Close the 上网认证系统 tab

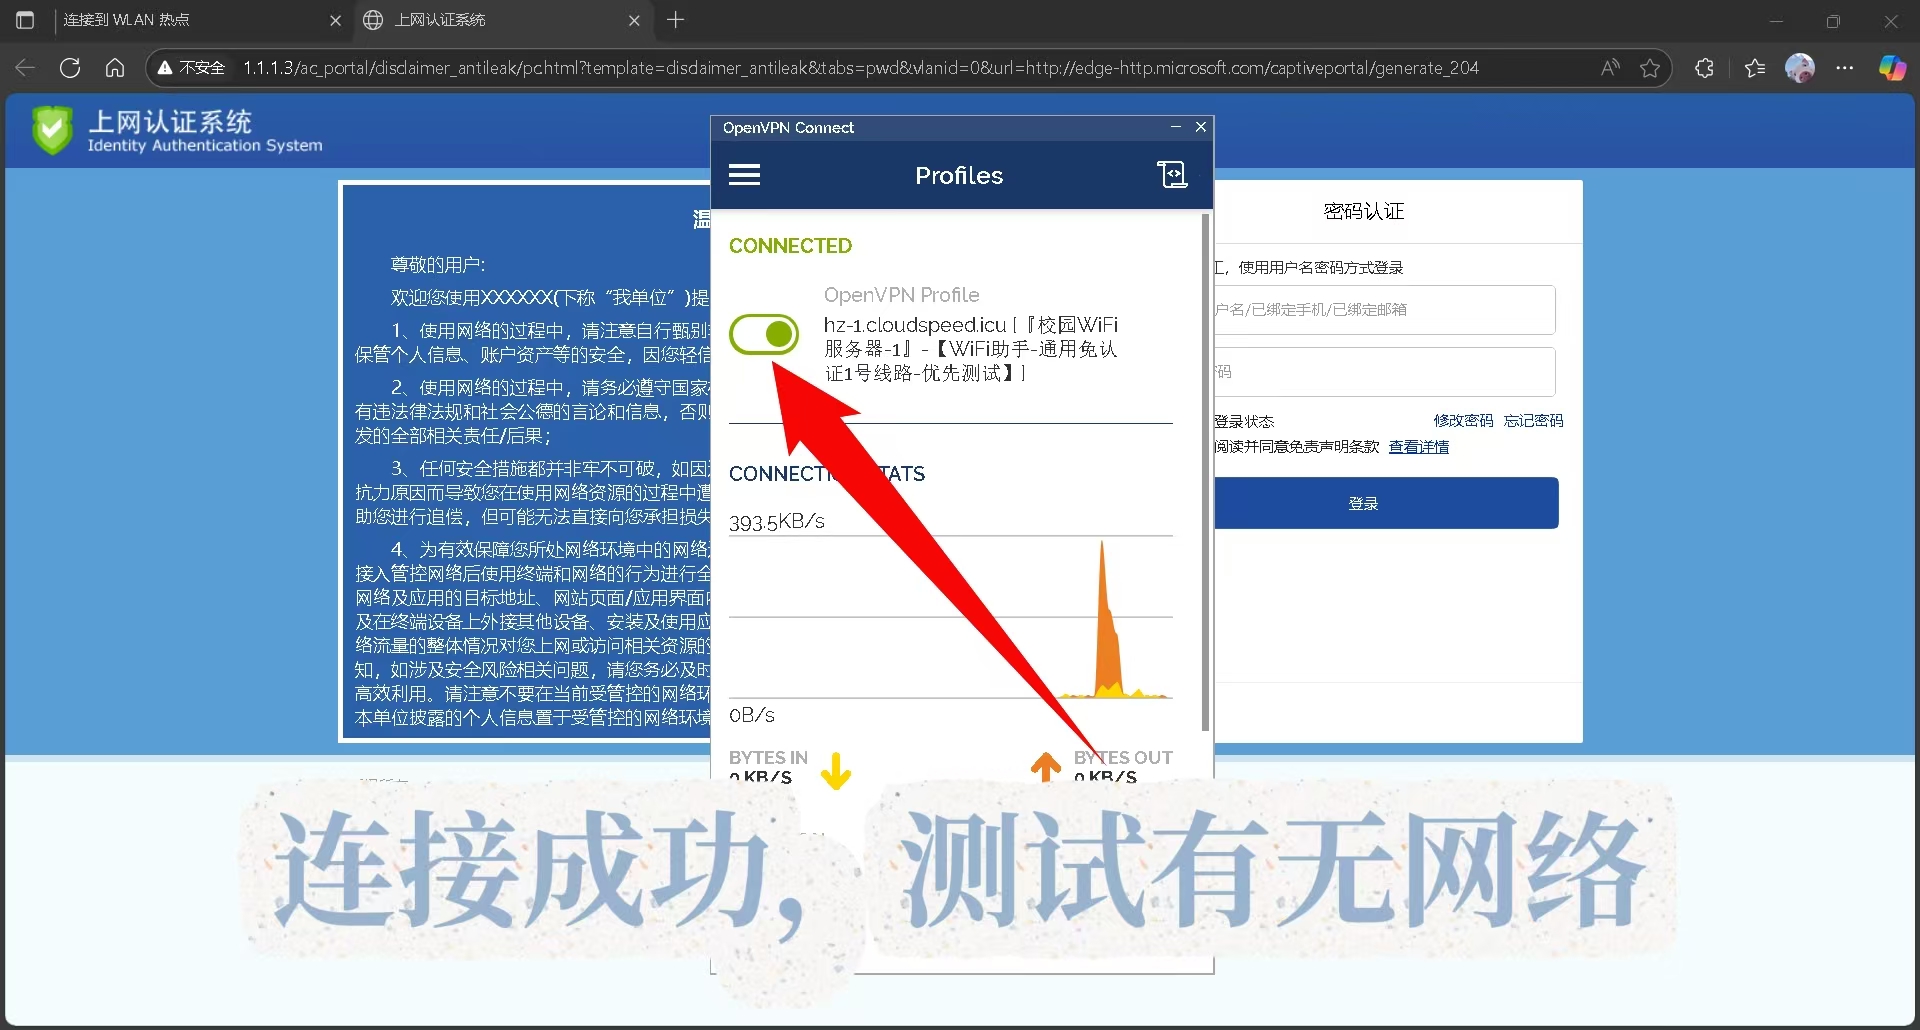tap(634, 20)
